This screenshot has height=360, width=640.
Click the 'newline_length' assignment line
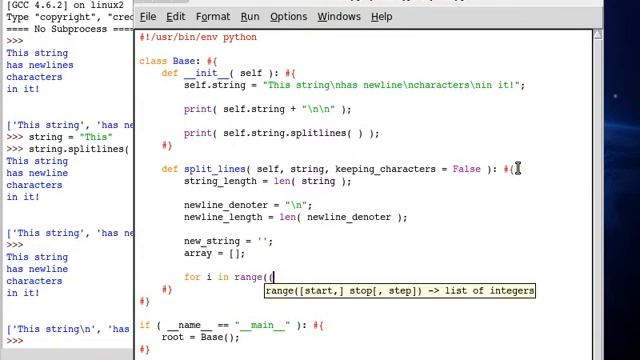tap(296, 217)
